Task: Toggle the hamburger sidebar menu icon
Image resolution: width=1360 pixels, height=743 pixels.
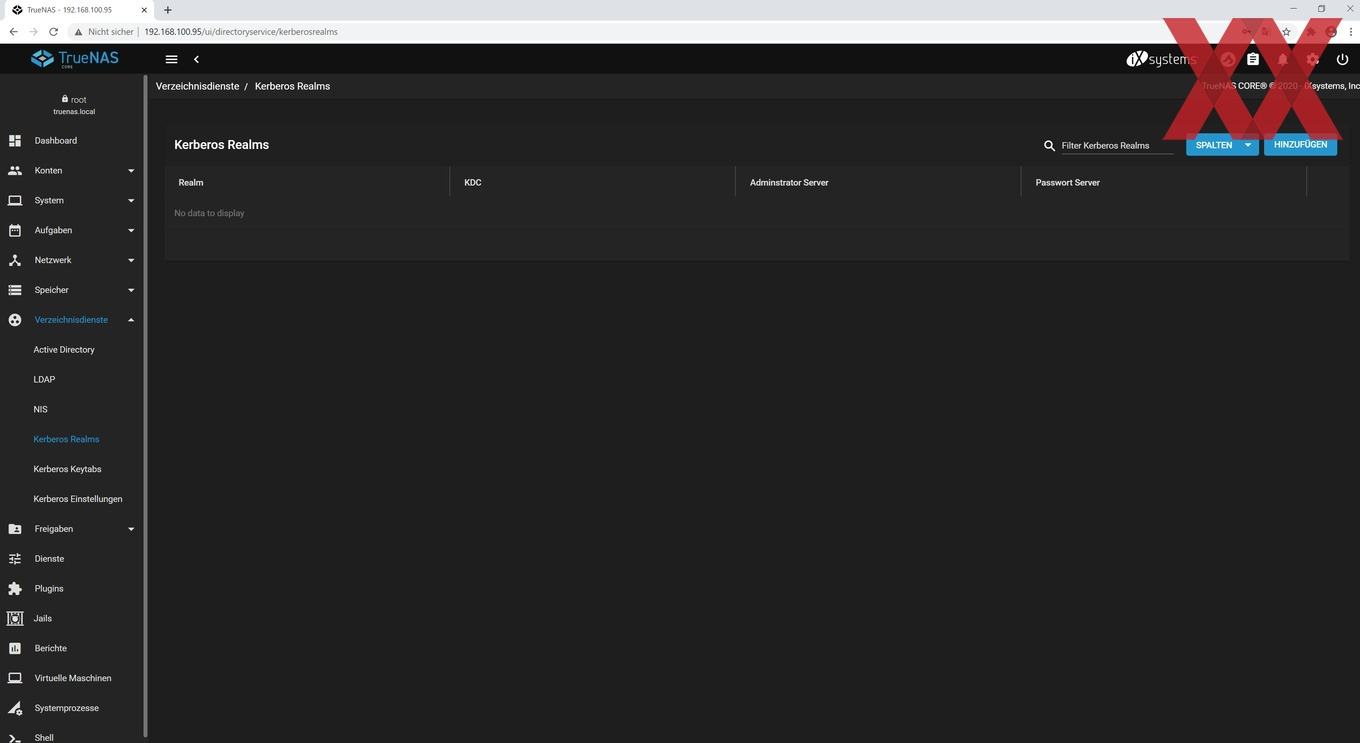Action: (x=171, y=60)
